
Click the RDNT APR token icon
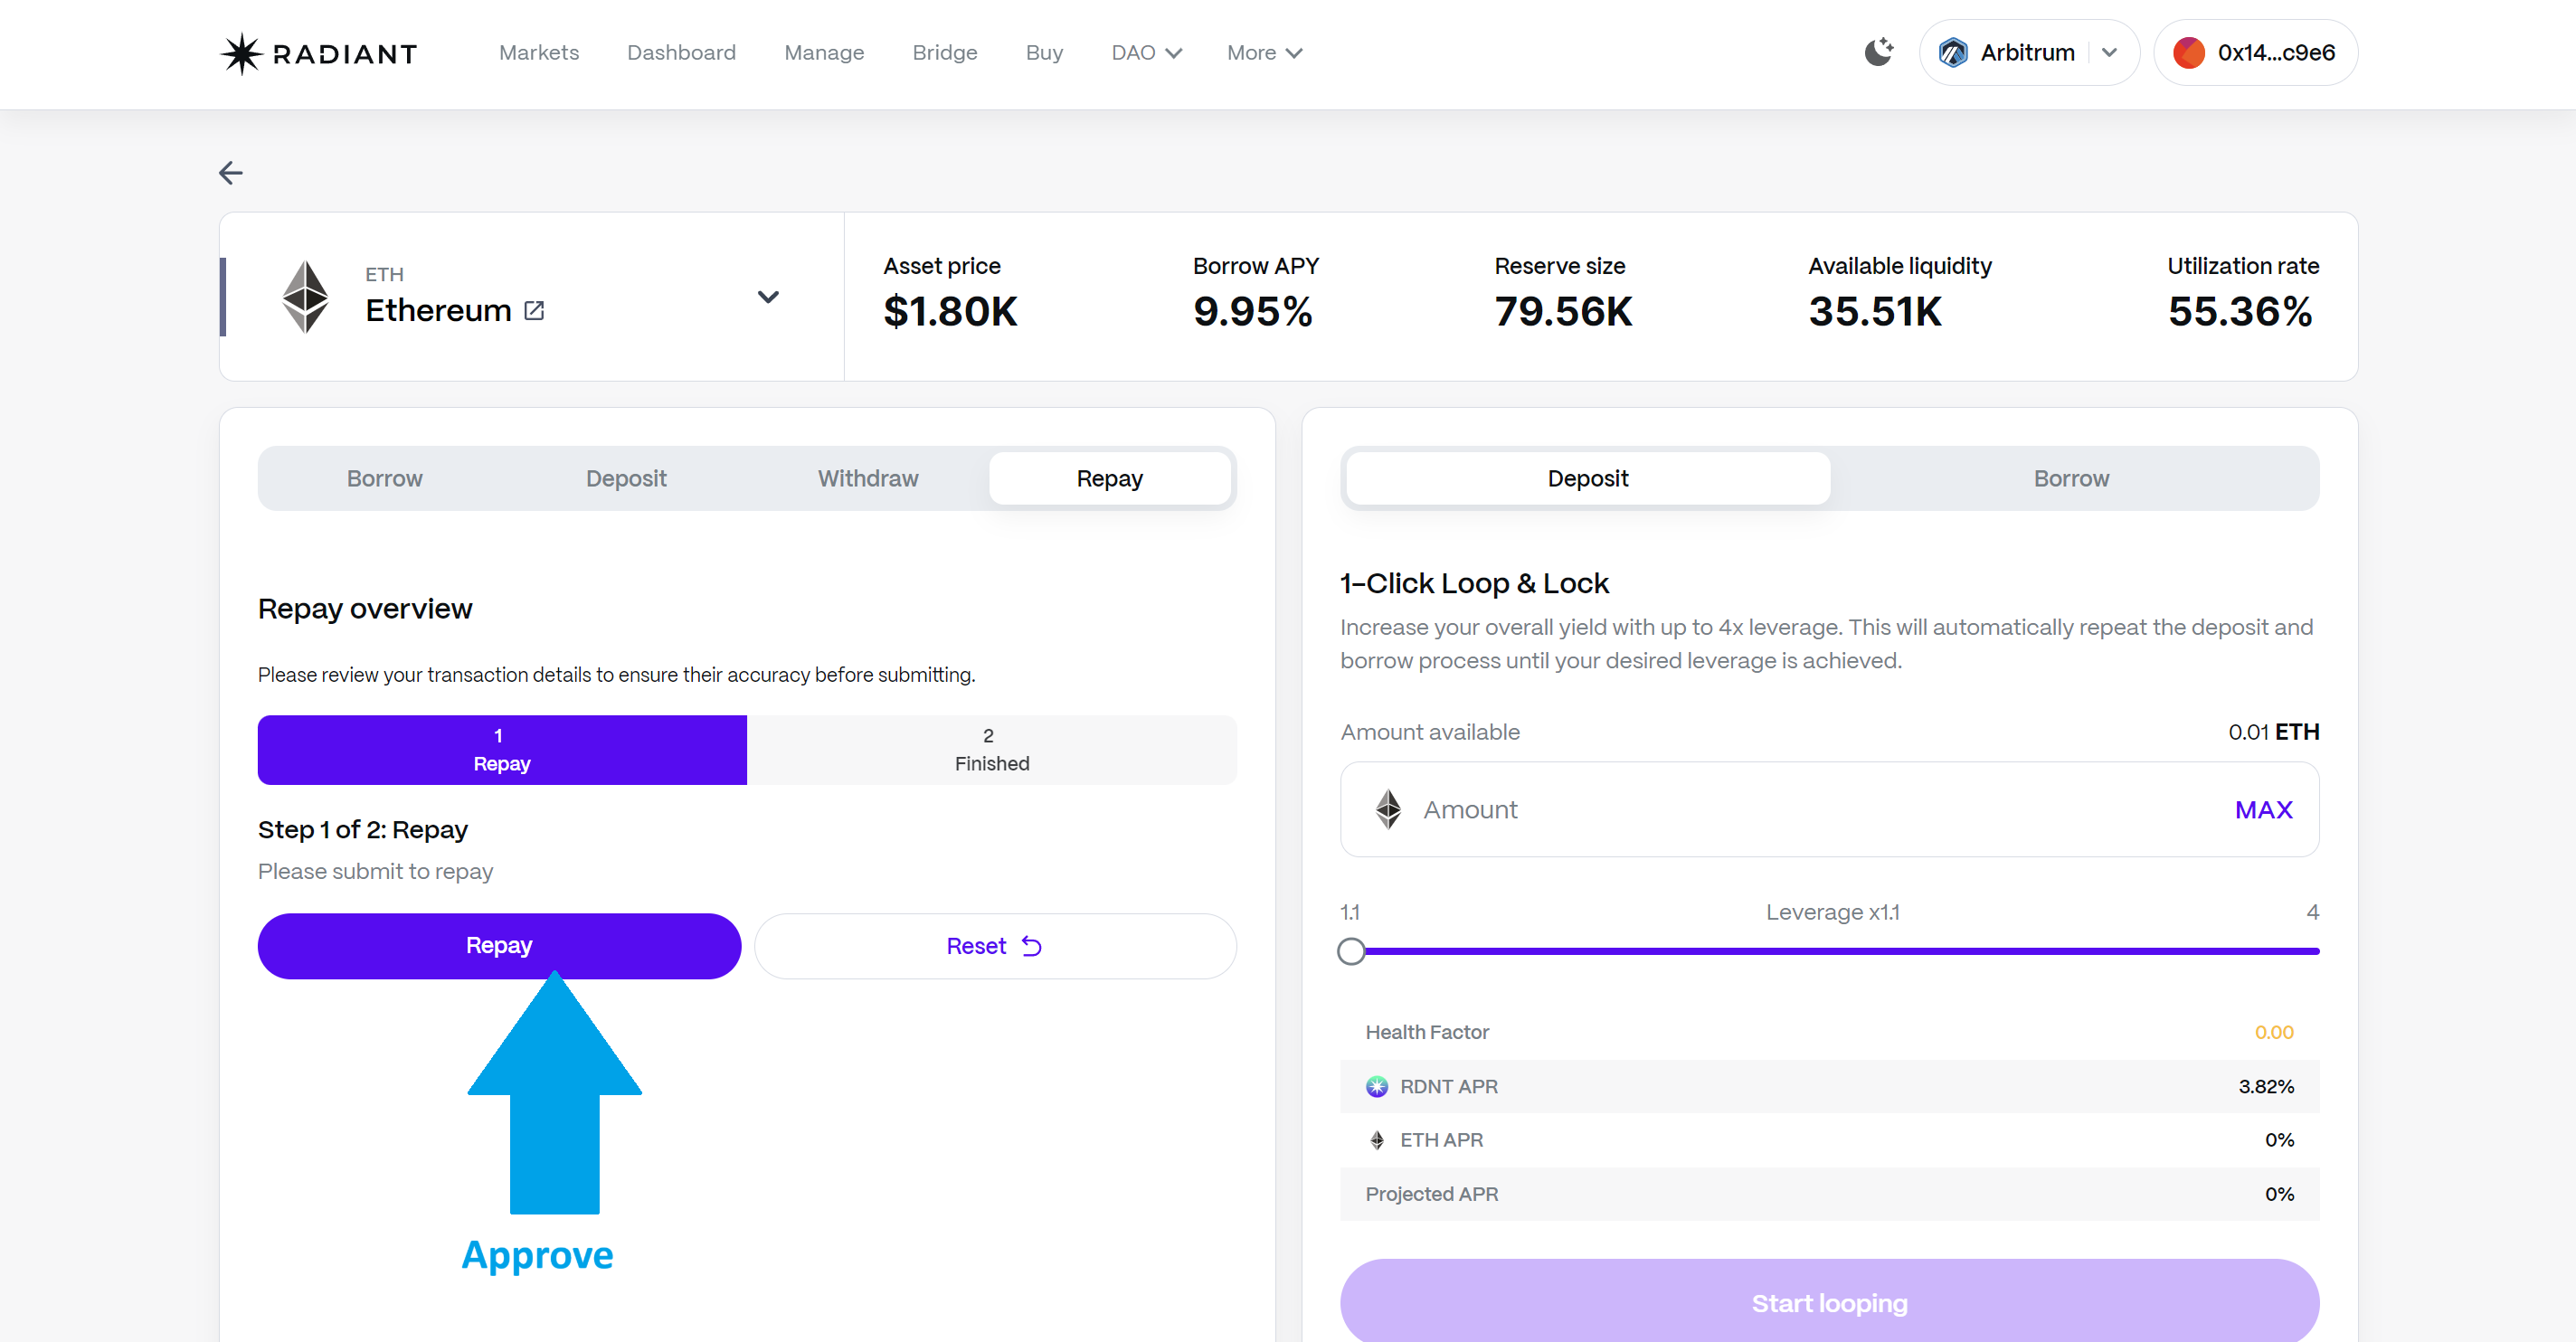(x=1377, y=1086)
